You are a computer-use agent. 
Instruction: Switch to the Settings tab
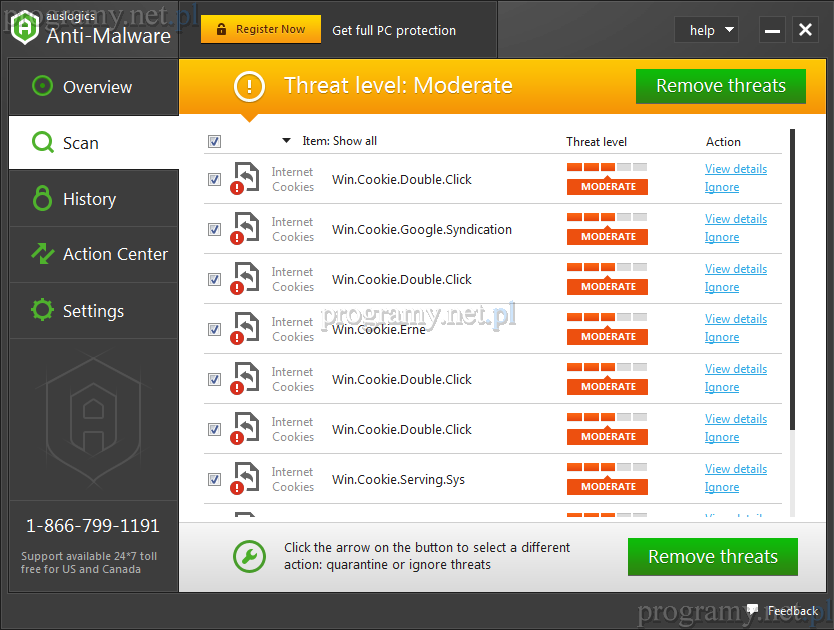point(93,311)
